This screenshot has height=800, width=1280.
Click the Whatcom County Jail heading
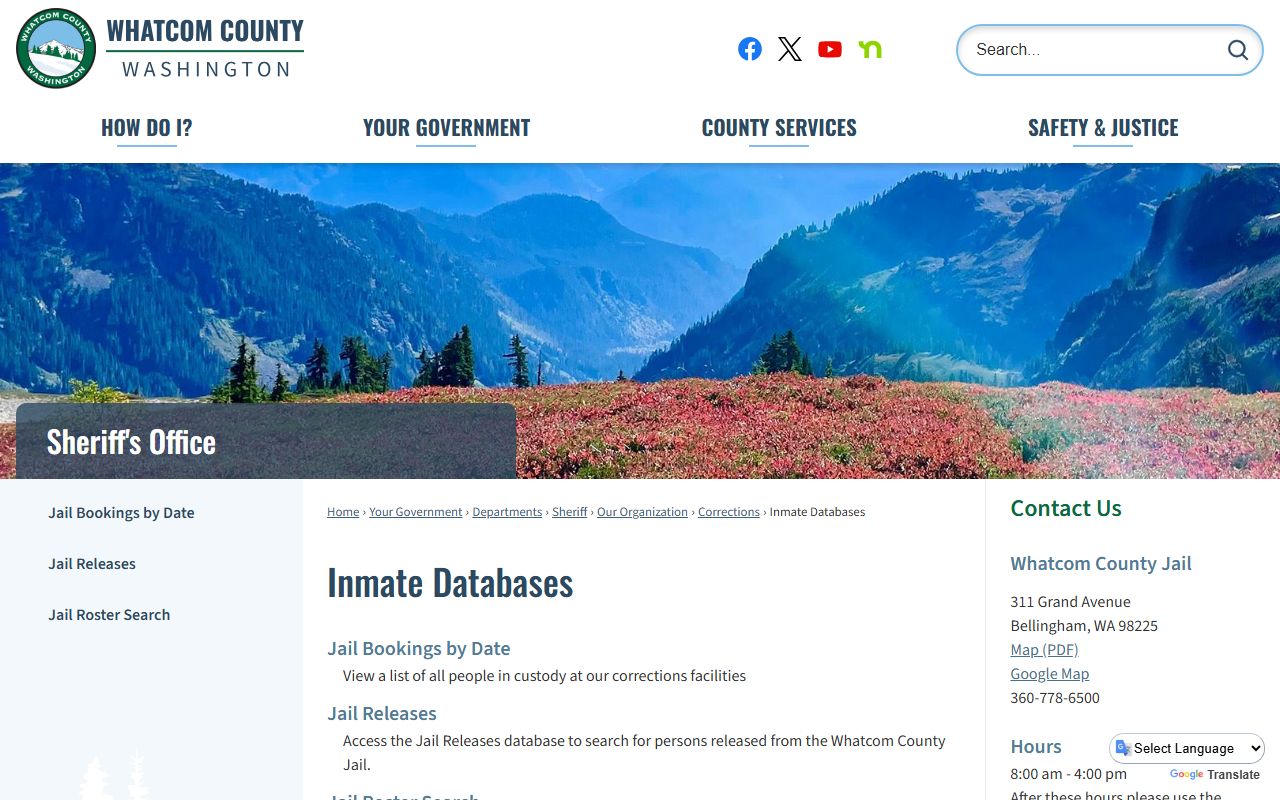coord(1101,564)
